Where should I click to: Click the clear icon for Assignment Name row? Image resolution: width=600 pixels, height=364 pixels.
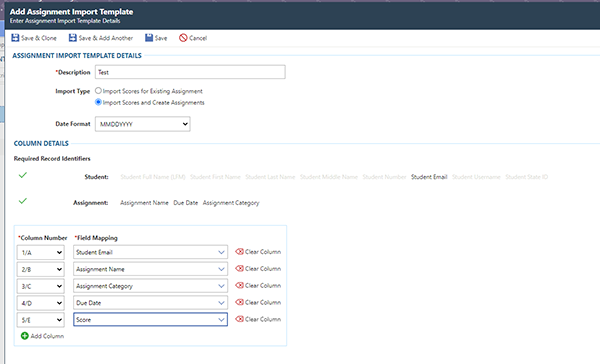(x=240, y=268)
